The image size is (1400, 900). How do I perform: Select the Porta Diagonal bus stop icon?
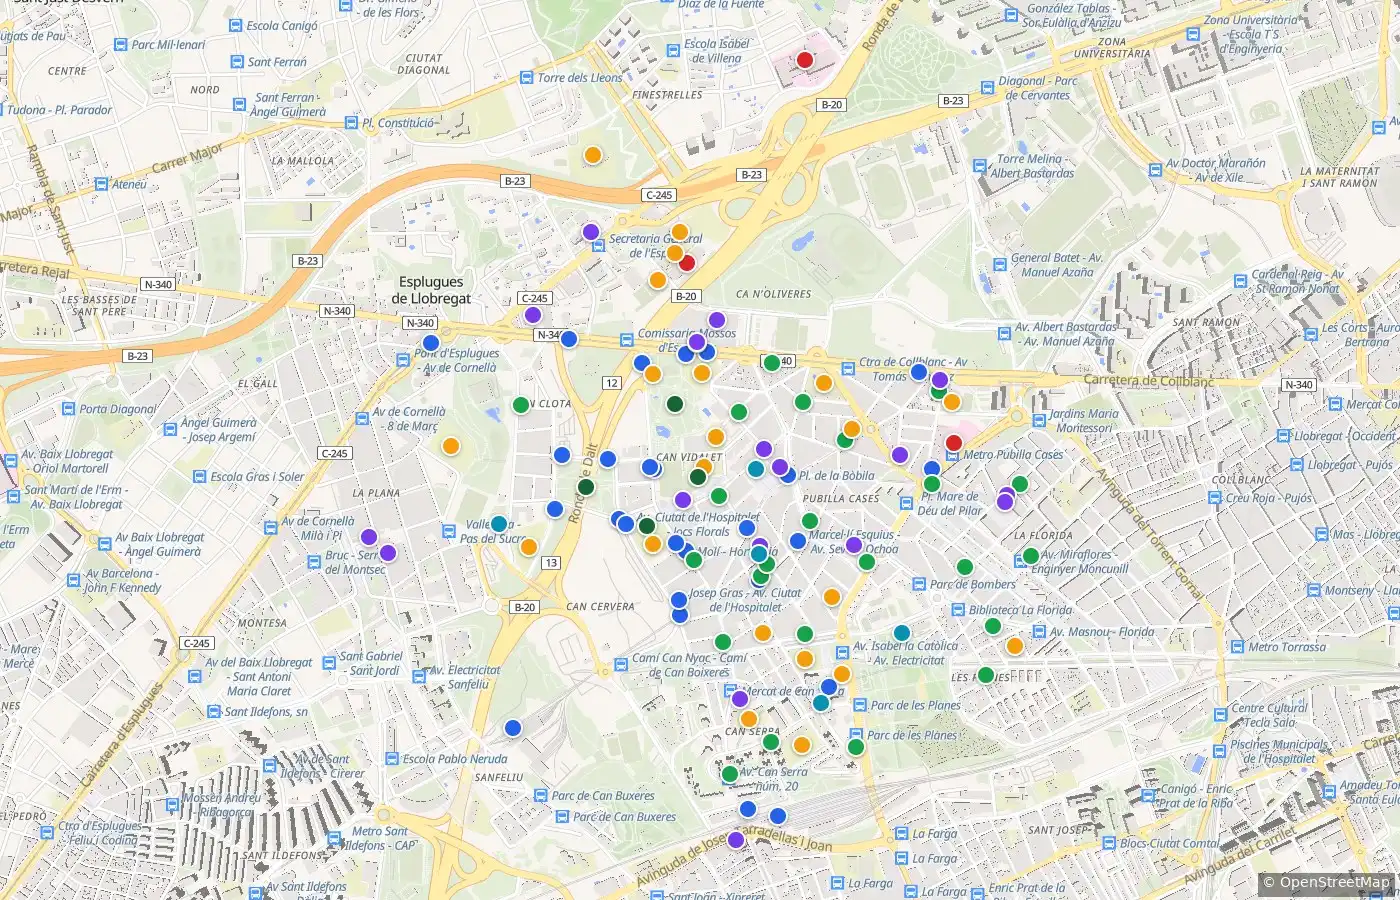click(x=69, y=409)
